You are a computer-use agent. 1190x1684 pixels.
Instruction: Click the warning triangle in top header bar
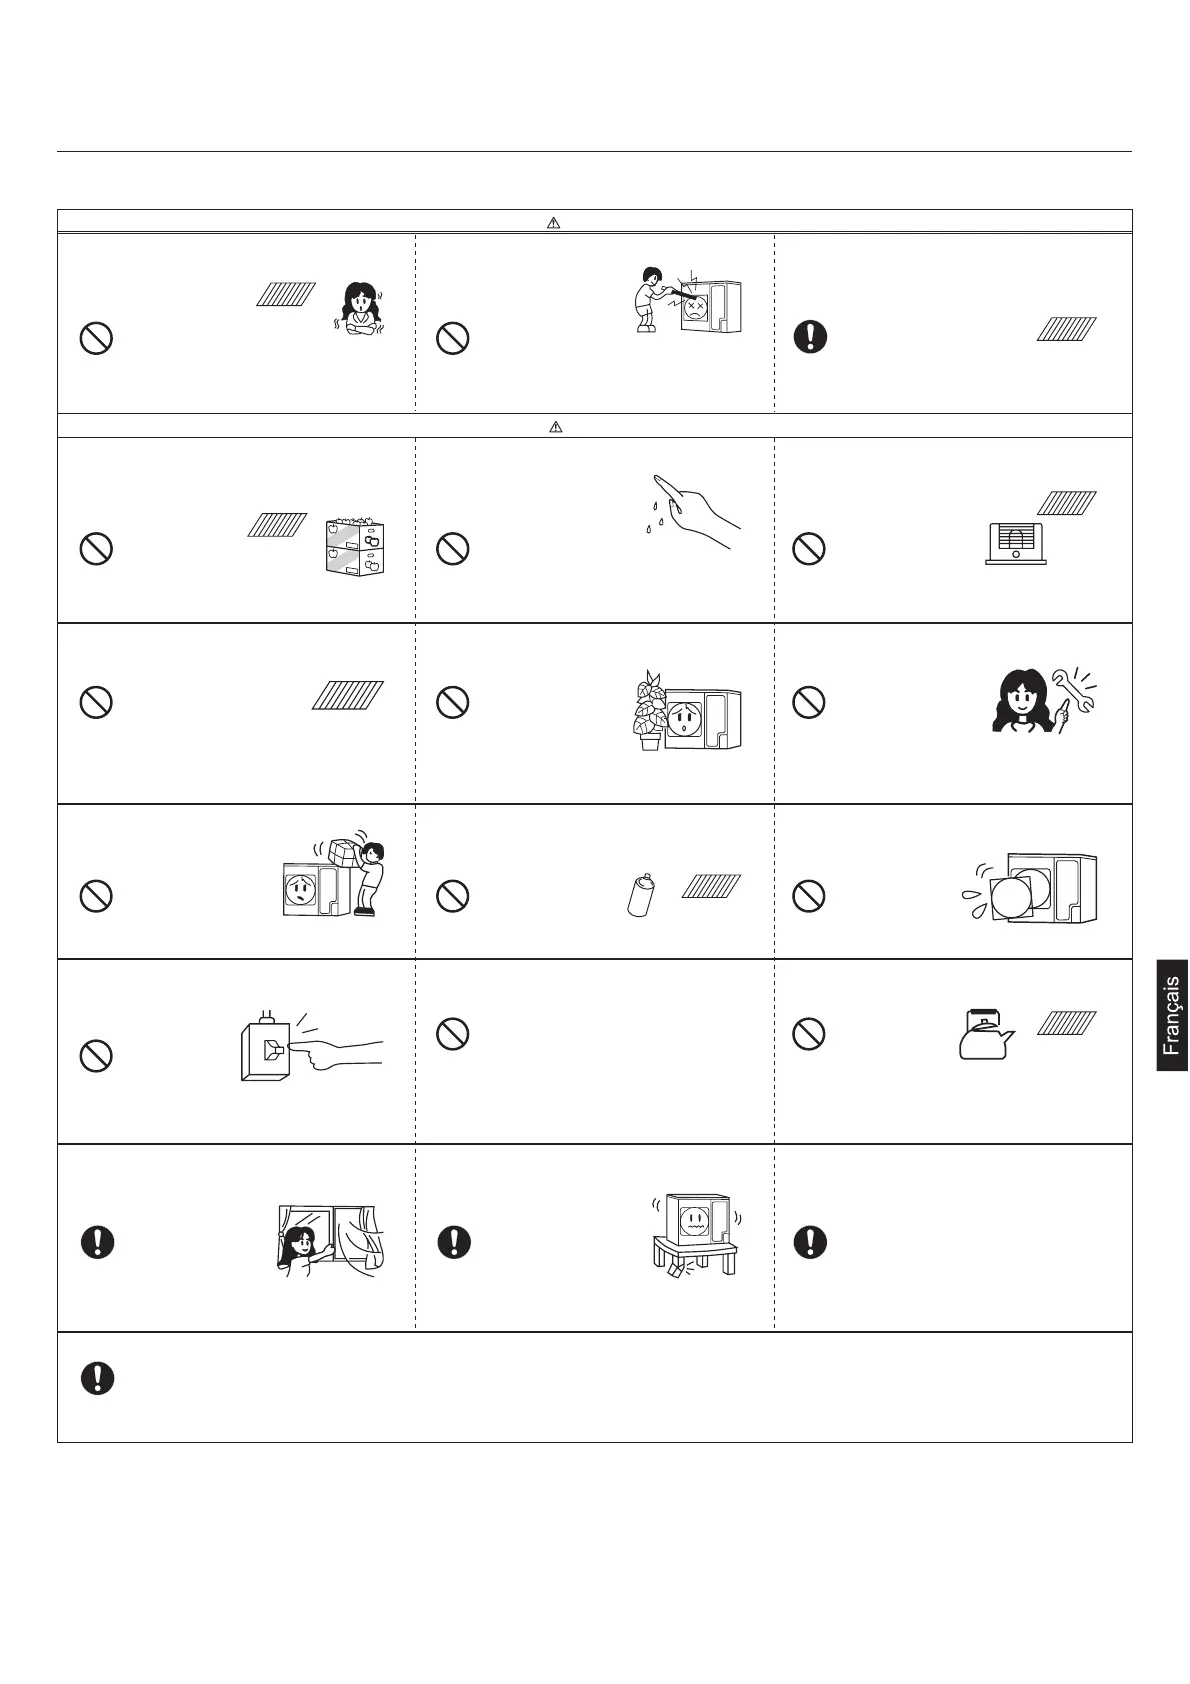pyautogui.click(x=553, y=222)
